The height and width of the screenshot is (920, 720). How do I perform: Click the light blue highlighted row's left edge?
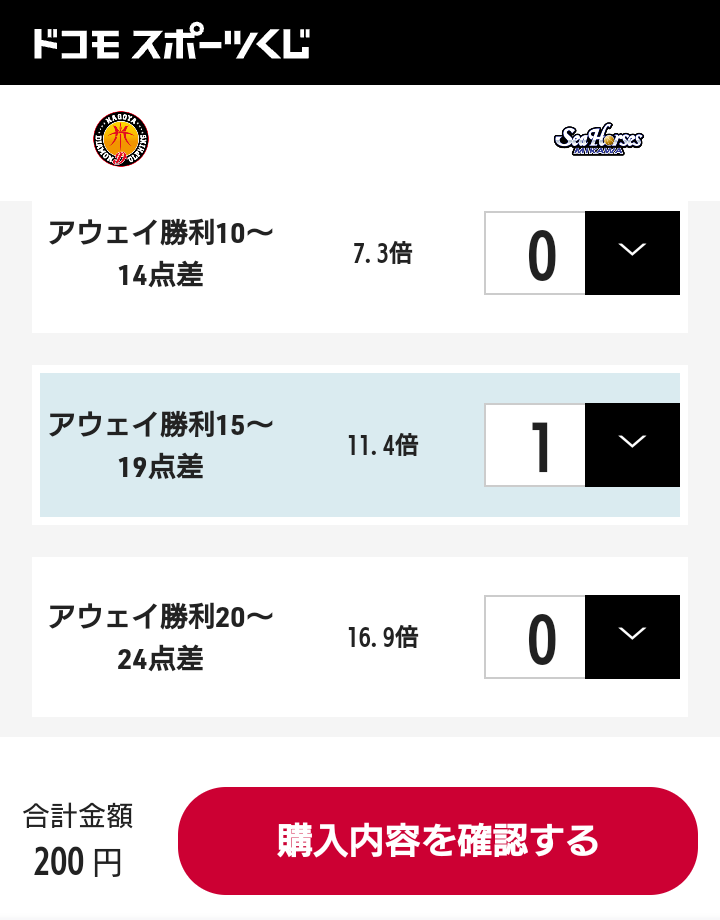point(44,446)
